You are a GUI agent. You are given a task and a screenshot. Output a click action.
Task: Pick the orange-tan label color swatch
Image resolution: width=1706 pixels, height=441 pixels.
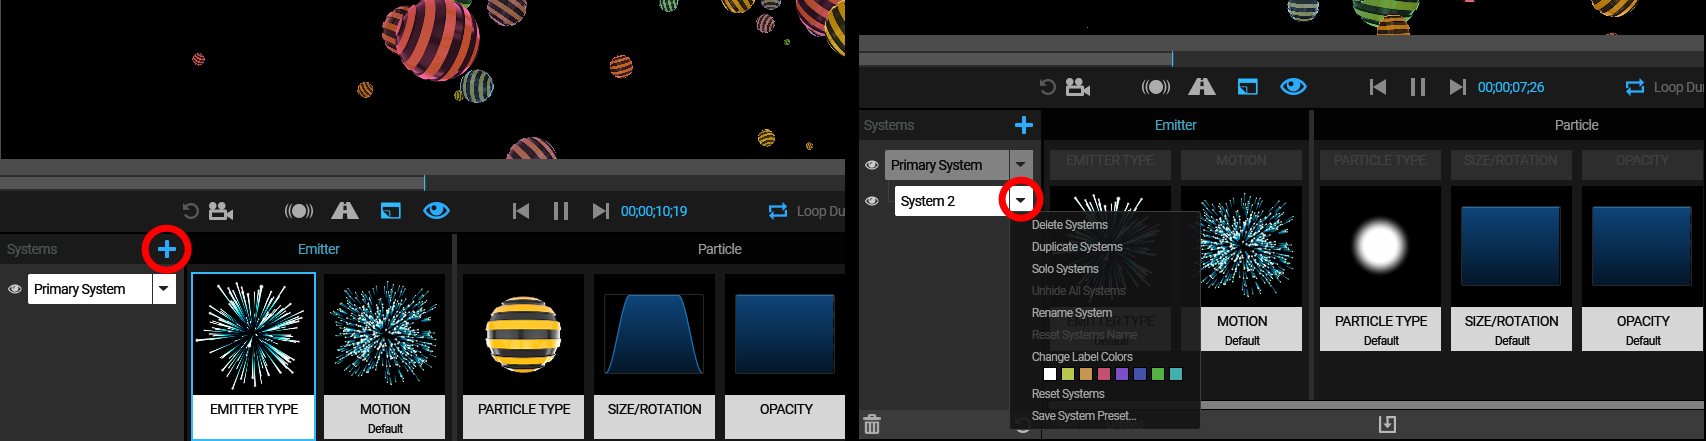[x=1086, y=374]
